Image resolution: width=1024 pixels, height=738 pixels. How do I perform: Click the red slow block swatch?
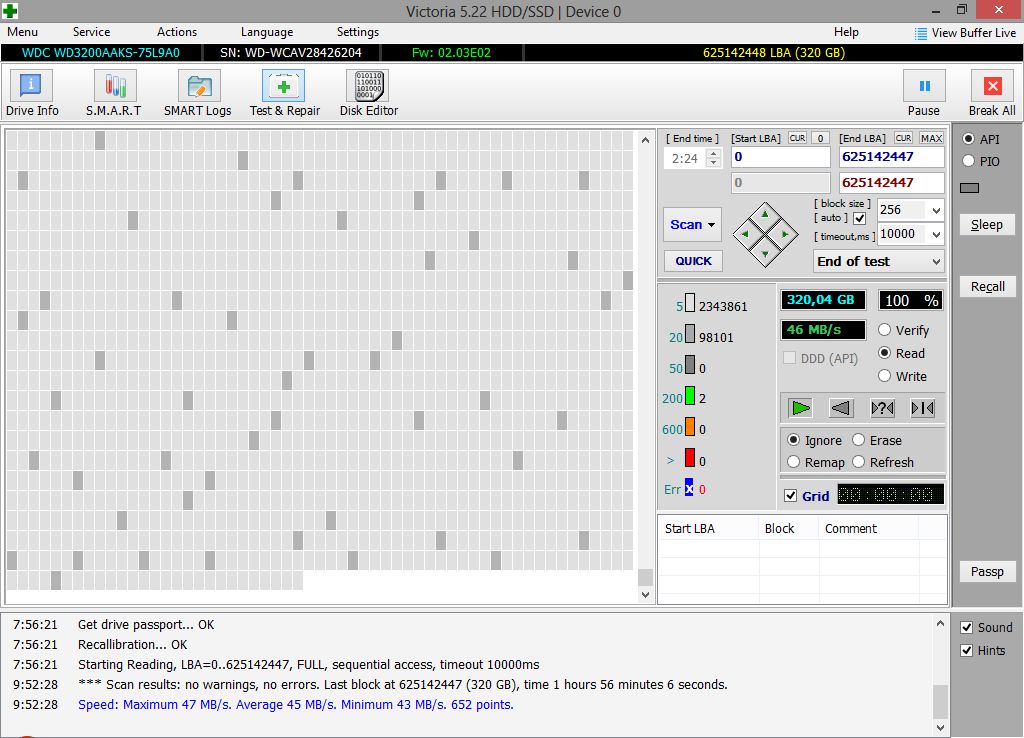coord(690,458)
